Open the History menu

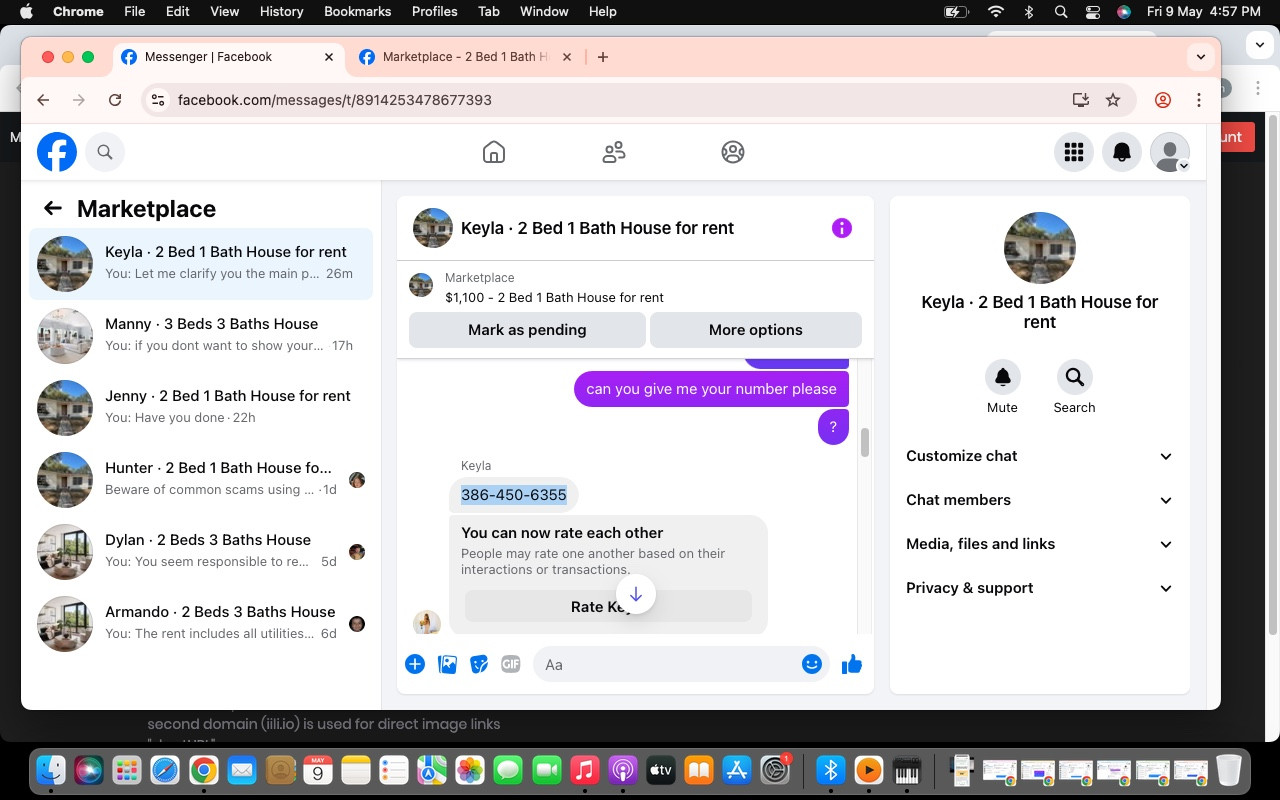281,12
